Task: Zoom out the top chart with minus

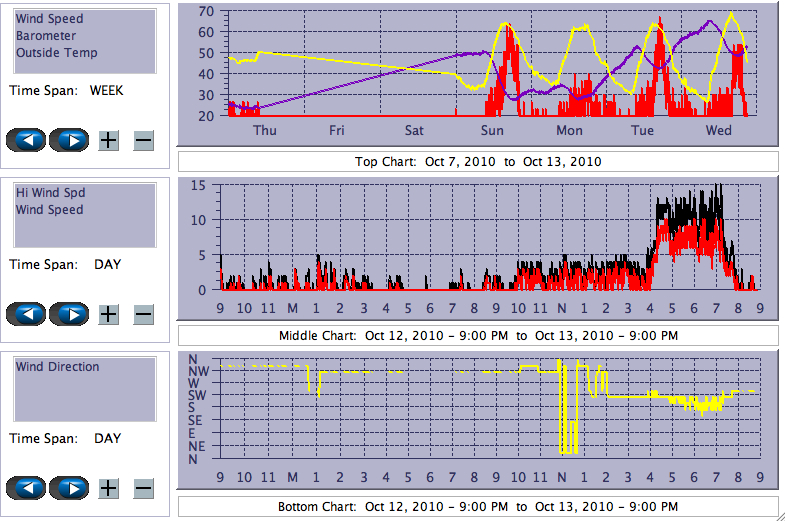Action: click(143, 140)
